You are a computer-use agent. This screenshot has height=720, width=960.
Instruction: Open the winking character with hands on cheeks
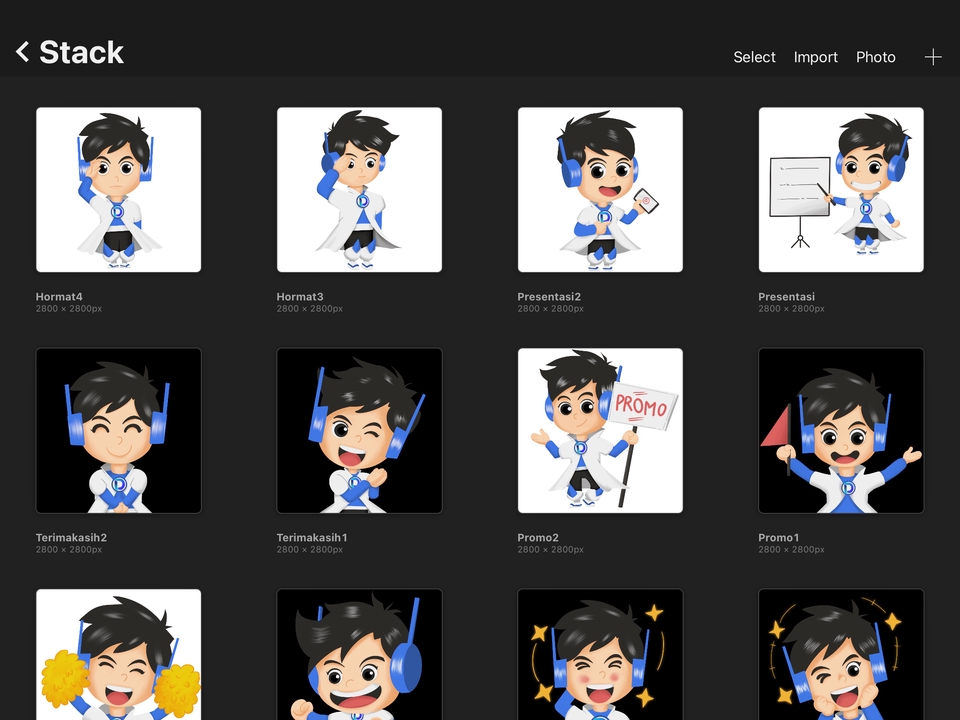[841, 654]
